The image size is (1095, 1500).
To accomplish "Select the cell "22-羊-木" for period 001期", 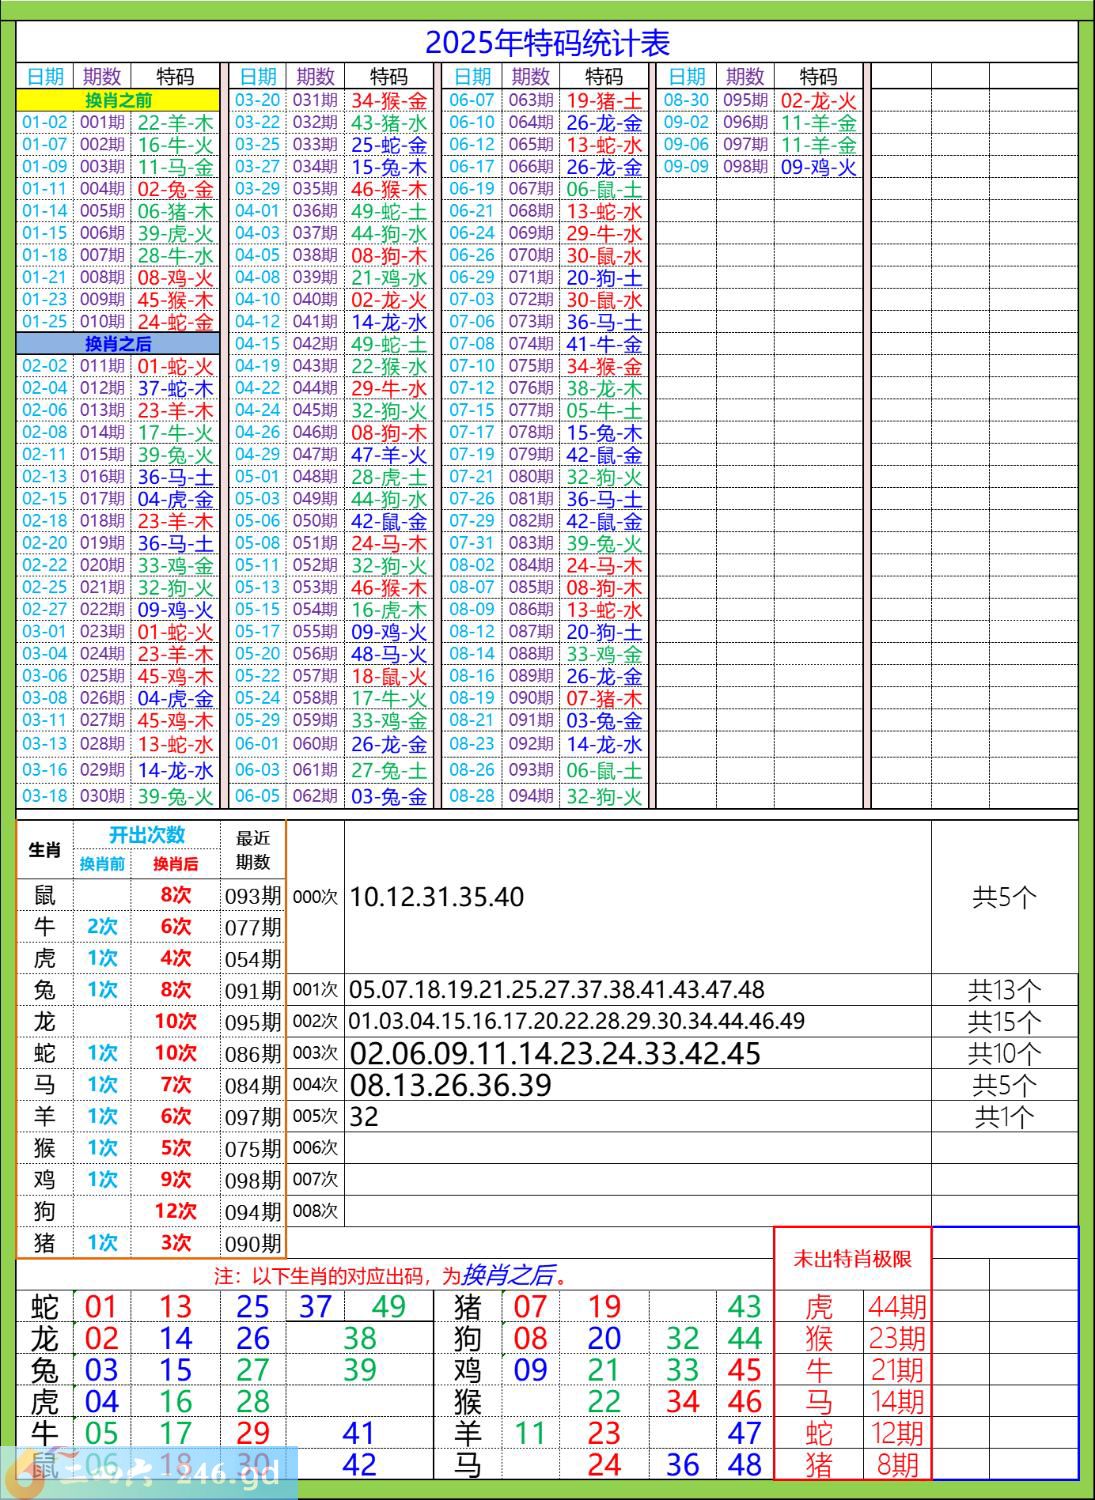I will 175,122.
